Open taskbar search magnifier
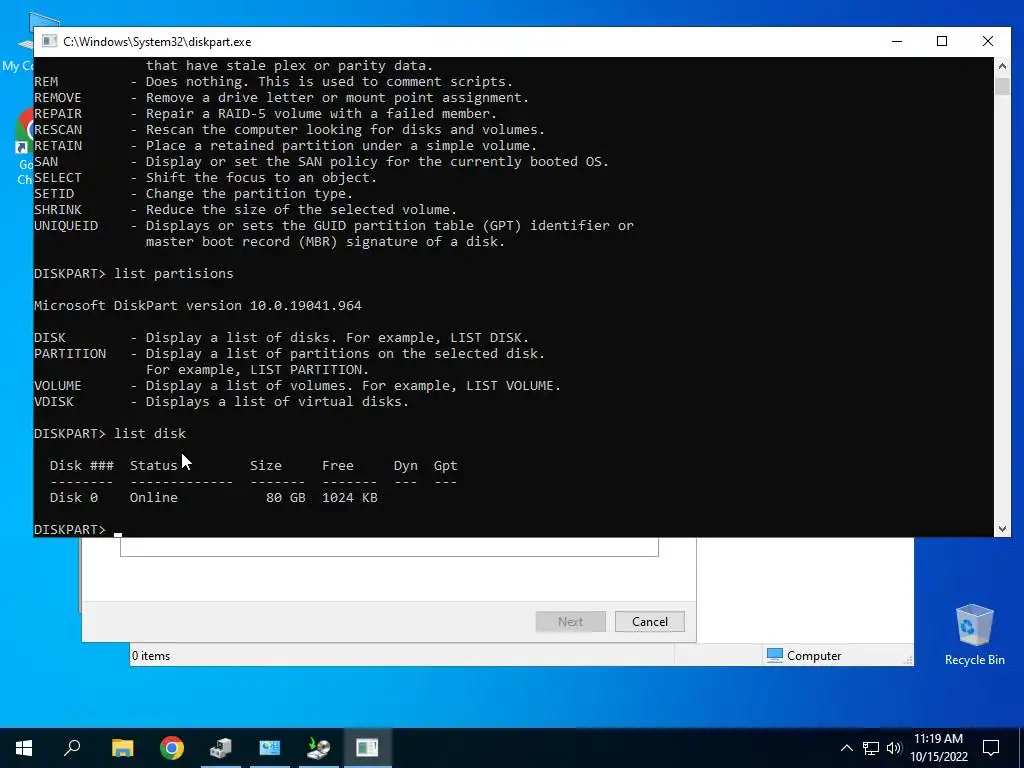 (x=72, y=748)
